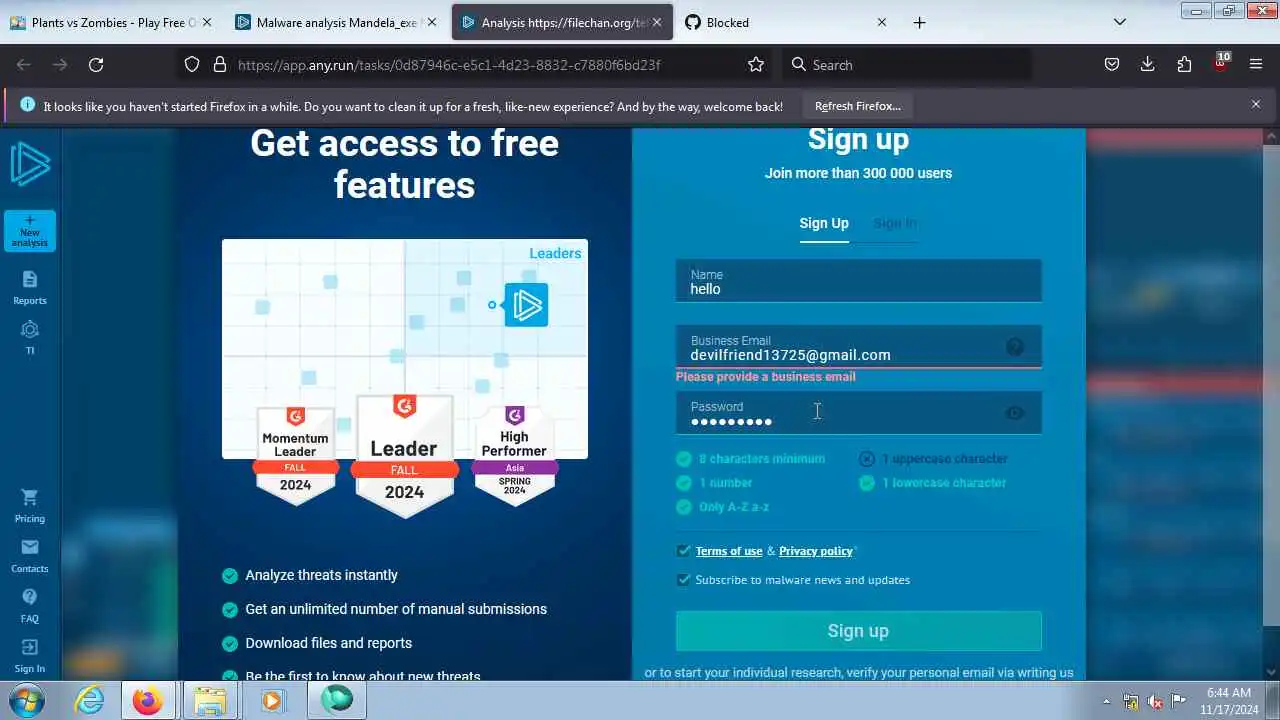This screenshot has height=720, width=1280.
Task: Close the Blocked tab
Action: (881, 22)
